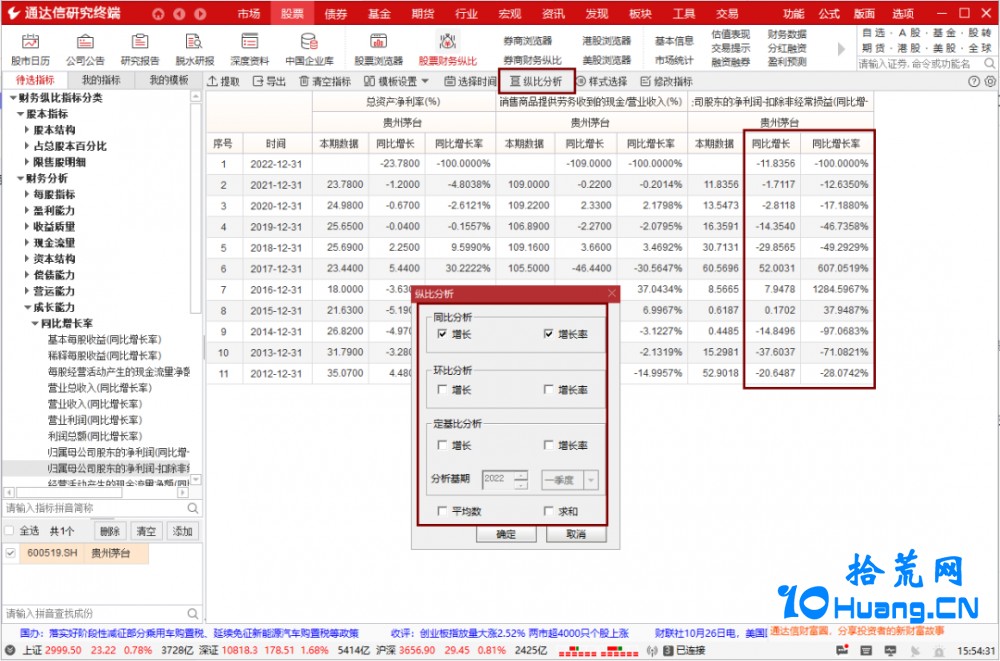The image size is (1000, 661).
Task: Check the 求和 checkbox
Action: 548,510
